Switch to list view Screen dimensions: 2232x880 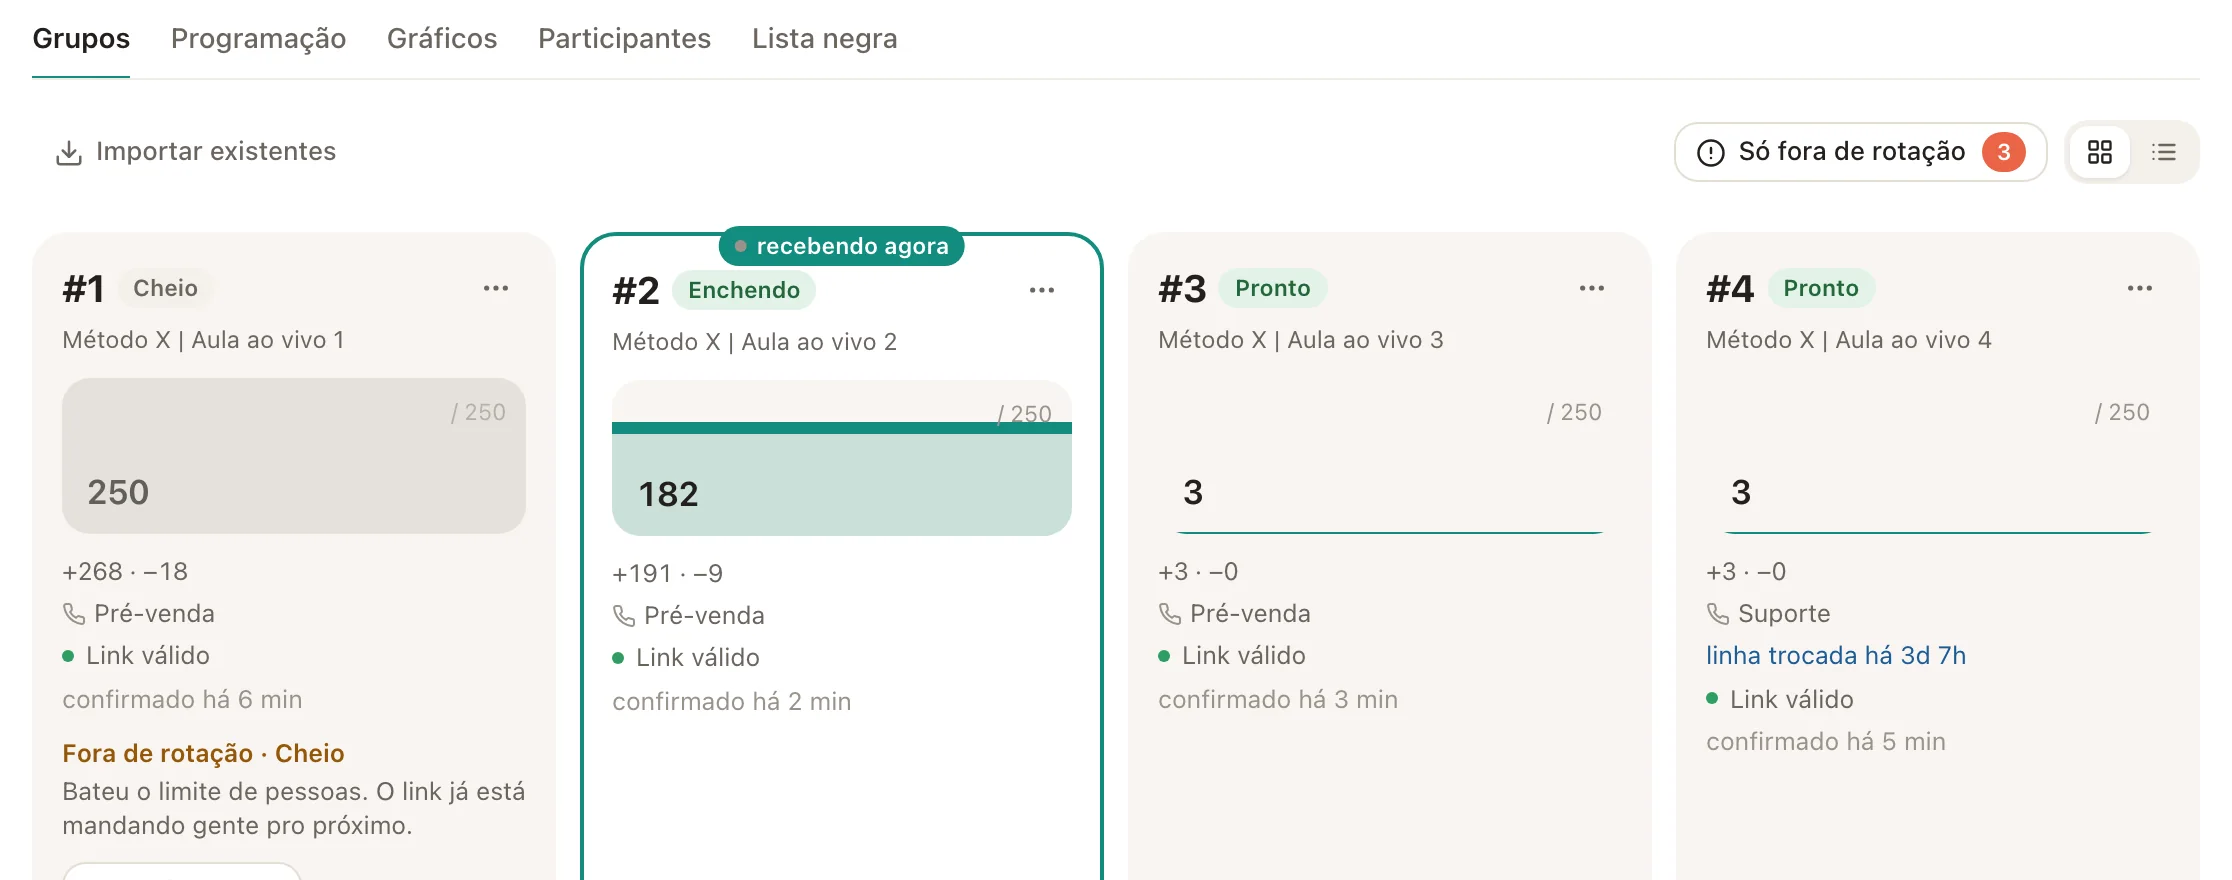2164,152
